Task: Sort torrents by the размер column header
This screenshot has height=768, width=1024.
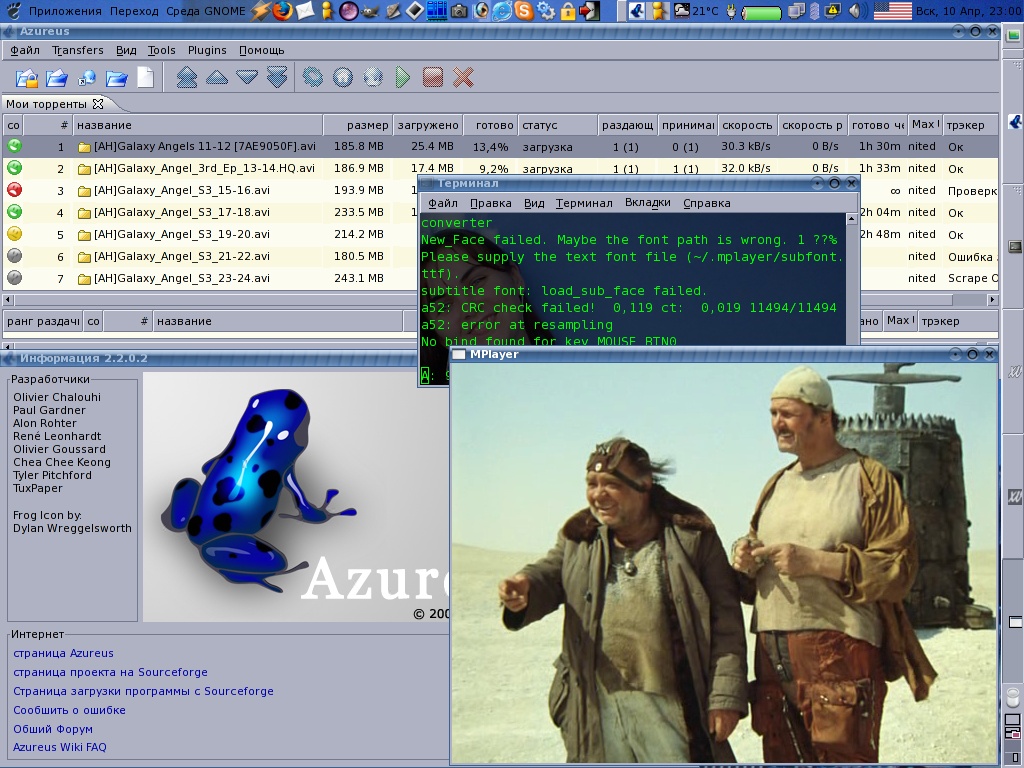Action: click(x=358, y=125)
